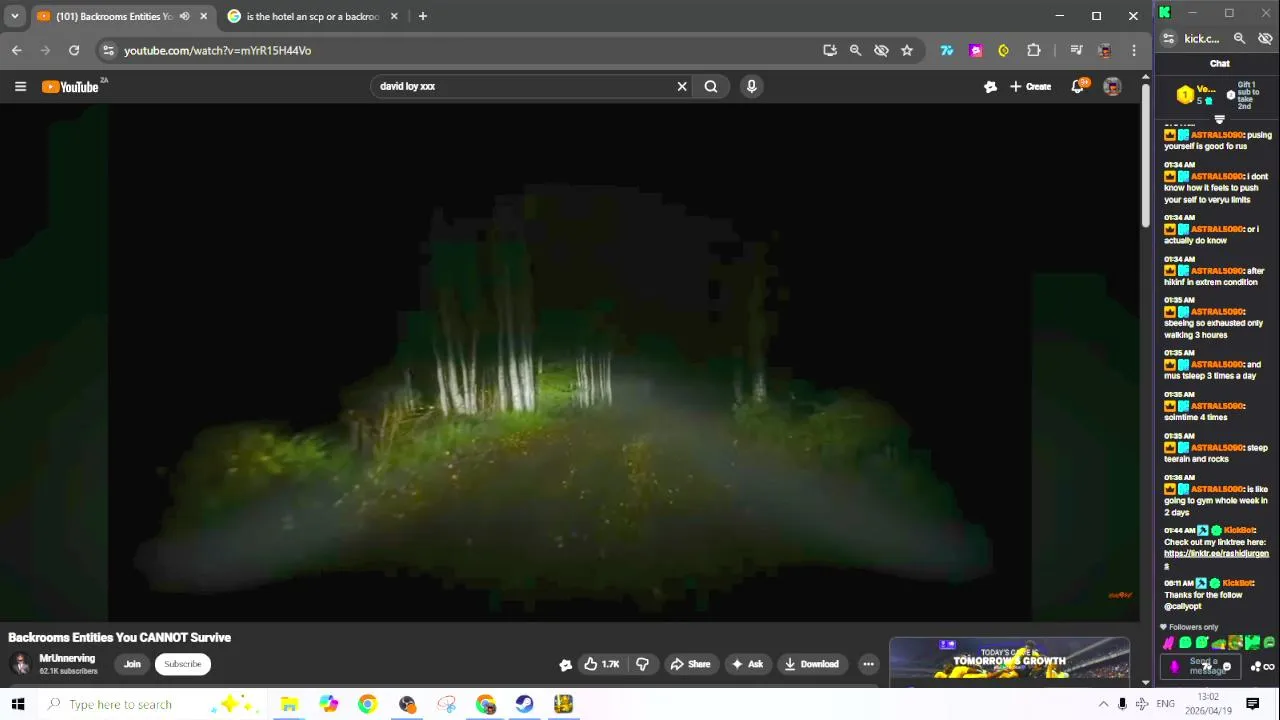Open YouTube account avatar menu
1280x720 pixels.
(x=1112, y=87)
